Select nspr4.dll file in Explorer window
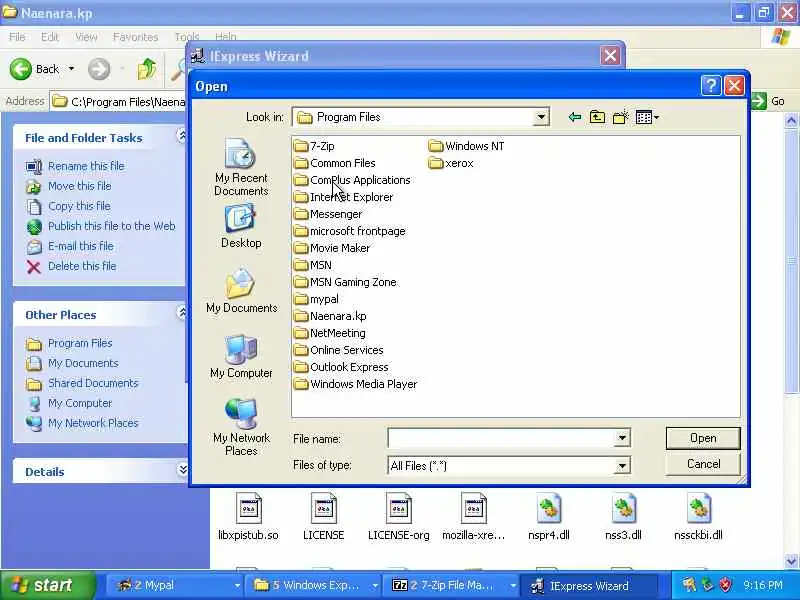The image size is (800, 600). pos(548,516)
